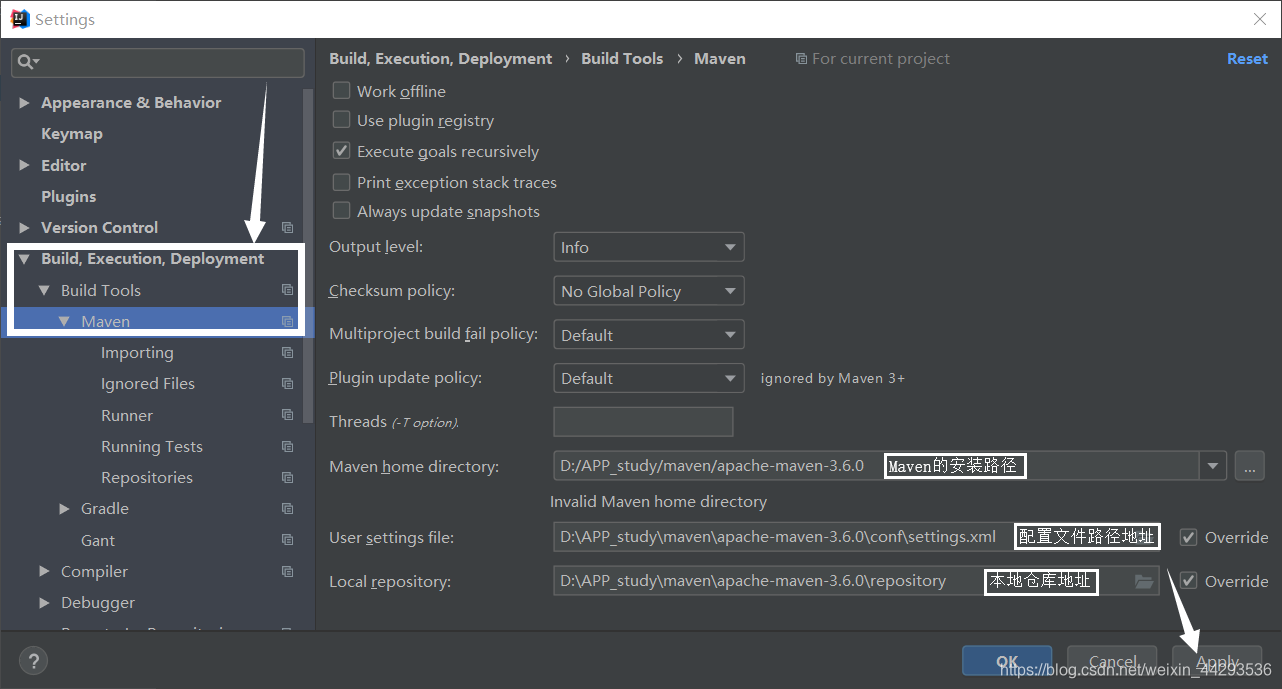Click project-level icon beside Ignored Files

287,384
